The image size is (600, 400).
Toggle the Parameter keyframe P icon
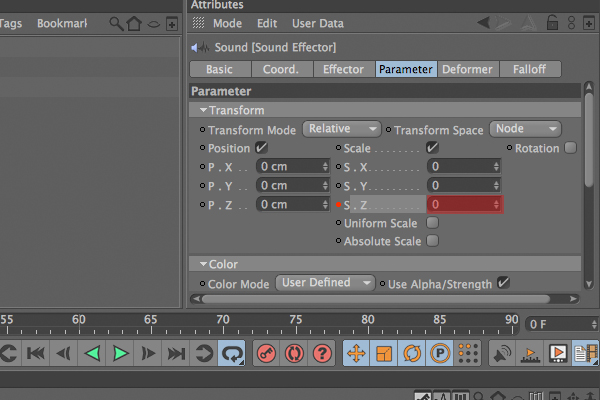click(x=440, y=353)
